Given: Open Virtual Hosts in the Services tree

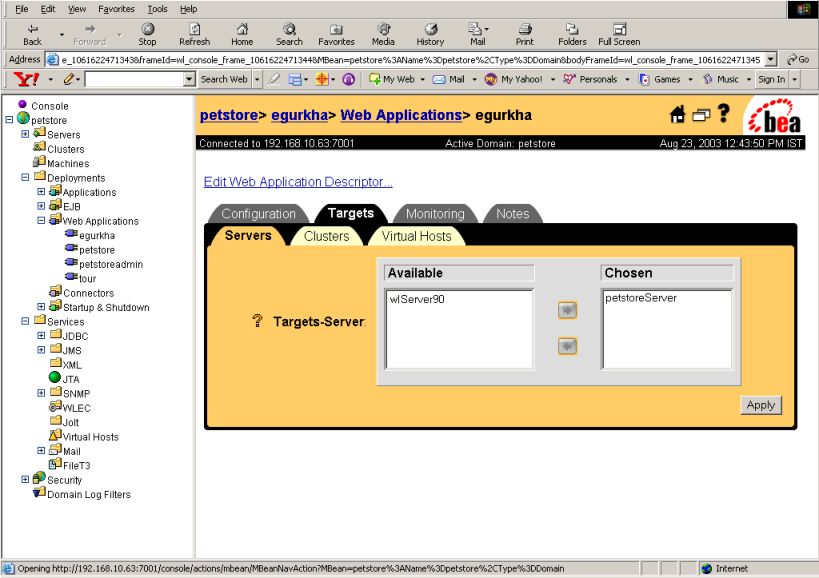Looking at the screenshot, I should (91, 437).
